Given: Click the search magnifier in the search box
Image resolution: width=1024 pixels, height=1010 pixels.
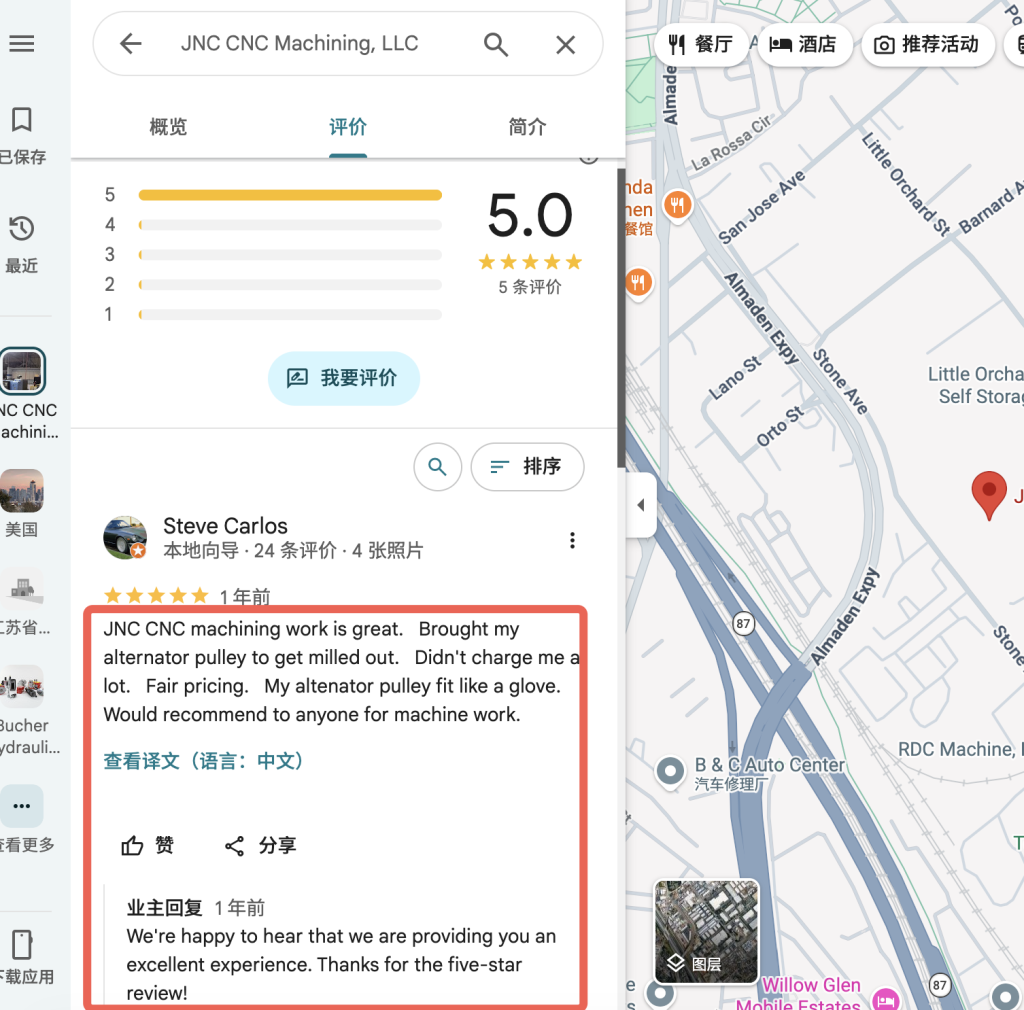Looking at the screenshot, I should tap(496, 44).
